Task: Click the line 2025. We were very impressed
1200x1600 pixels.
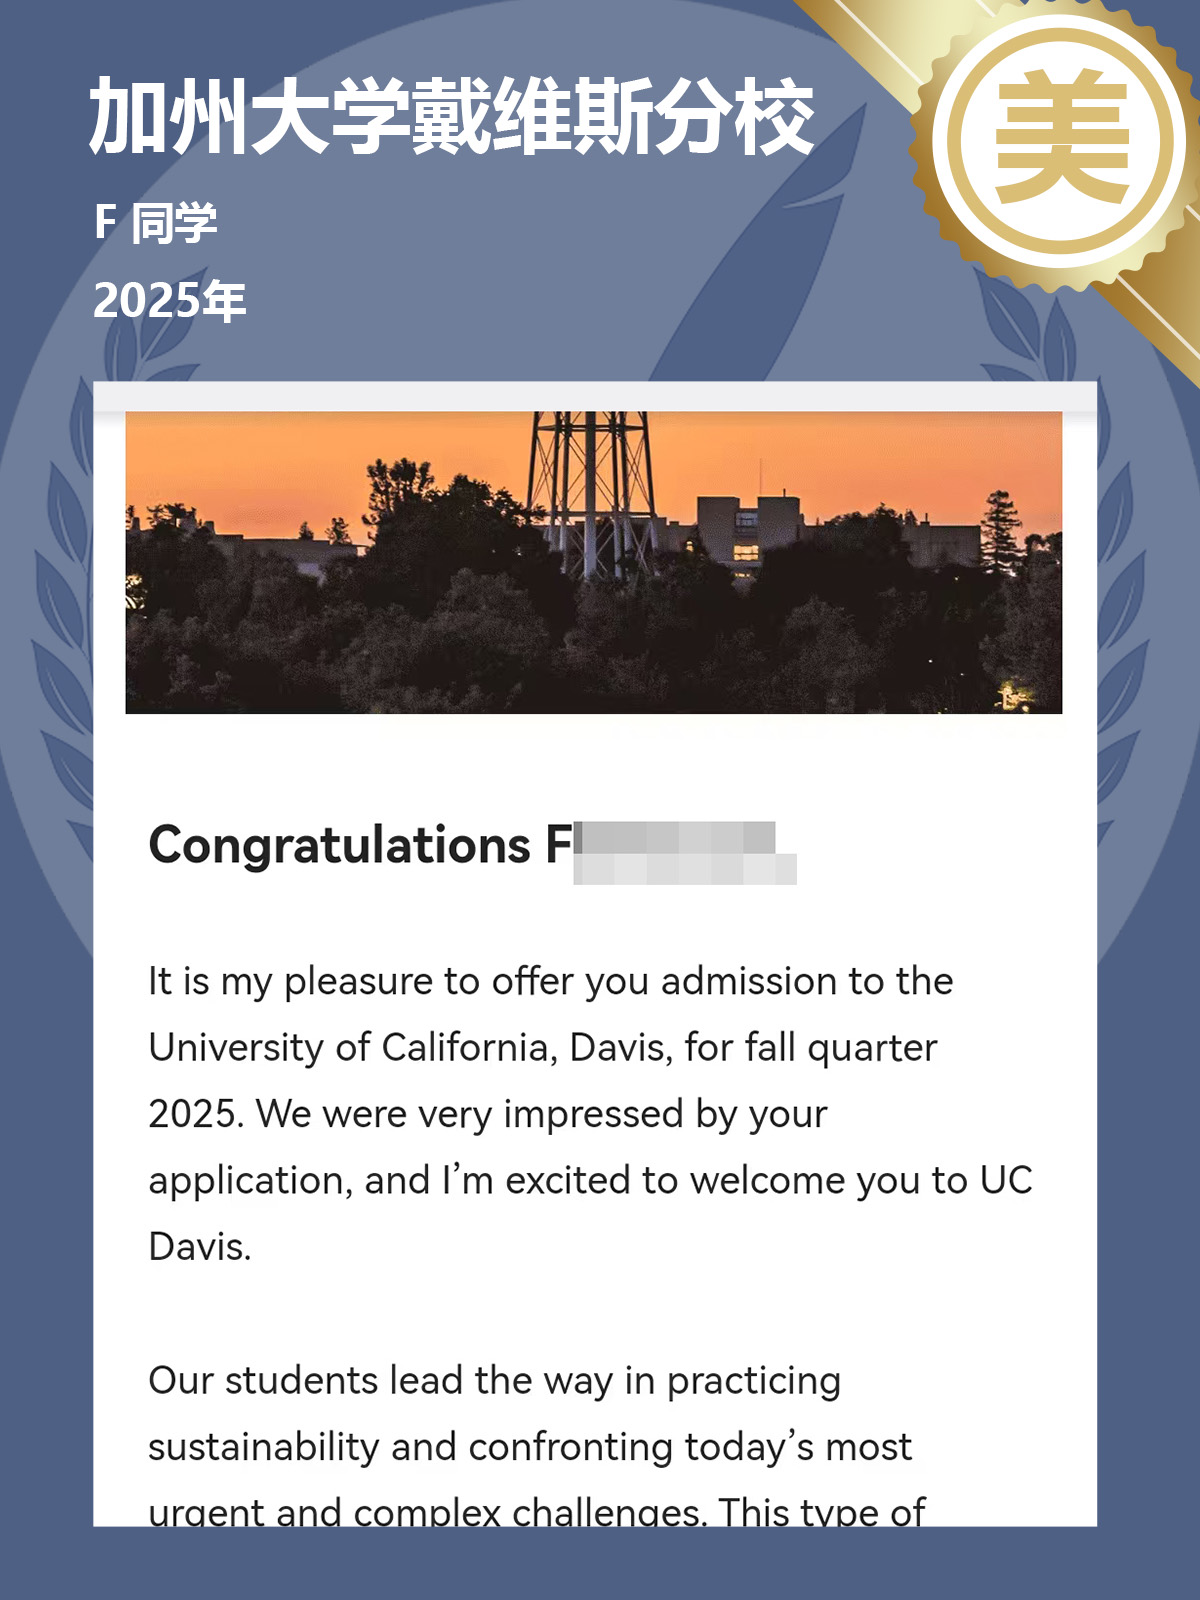Action: point(488,1114)
